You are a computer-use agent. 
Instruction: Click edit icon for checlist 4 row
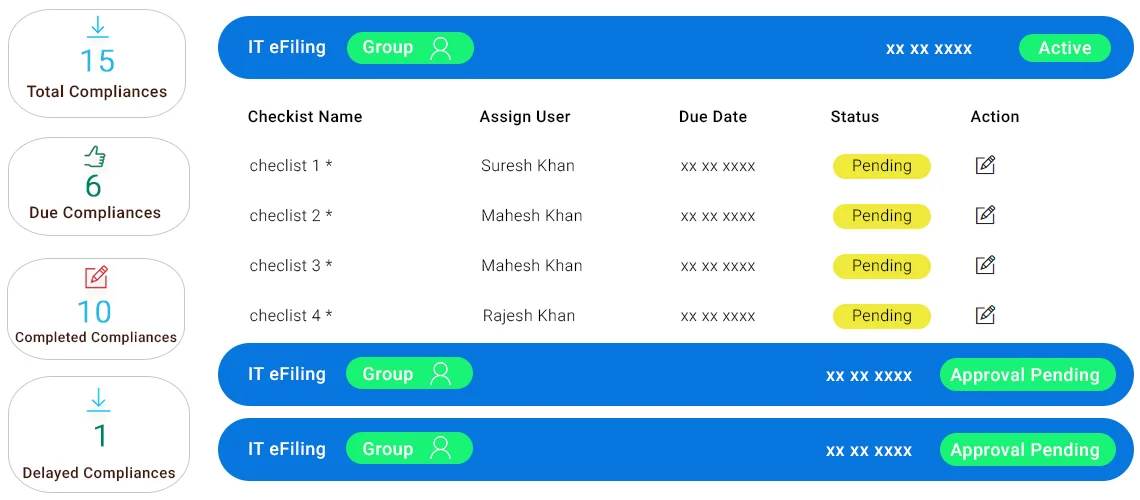pos(985,315)
